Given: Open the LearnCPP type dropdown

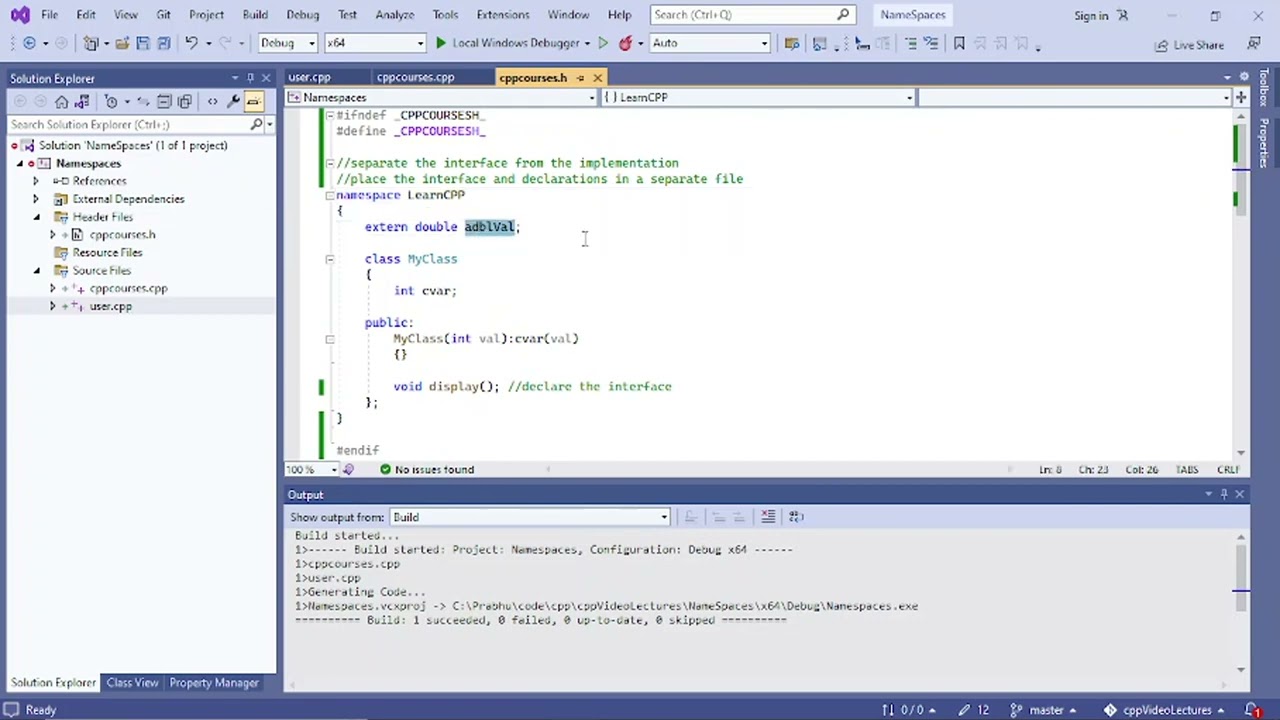Looking at the screenshot, I should tap(757, 97).
